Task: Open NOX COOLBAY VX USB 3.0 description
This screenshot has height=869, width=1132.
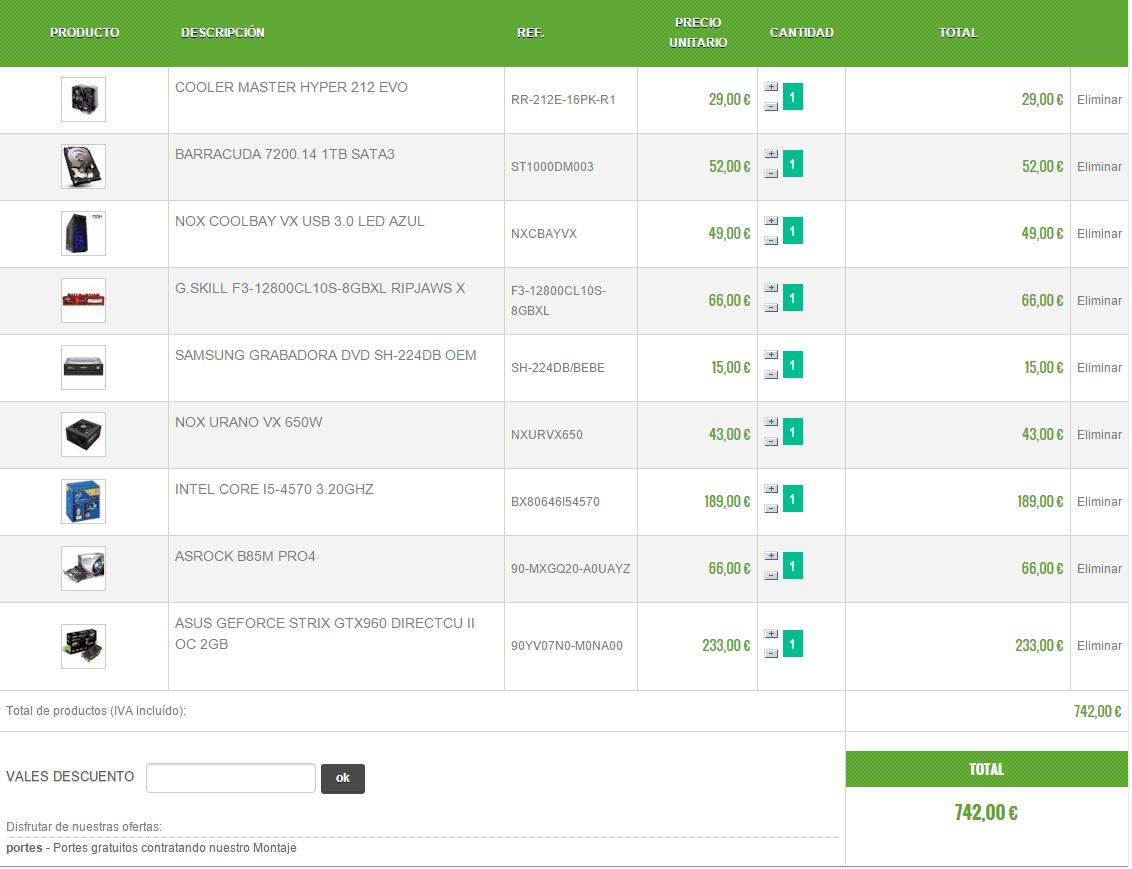Action: click(300, 222)
